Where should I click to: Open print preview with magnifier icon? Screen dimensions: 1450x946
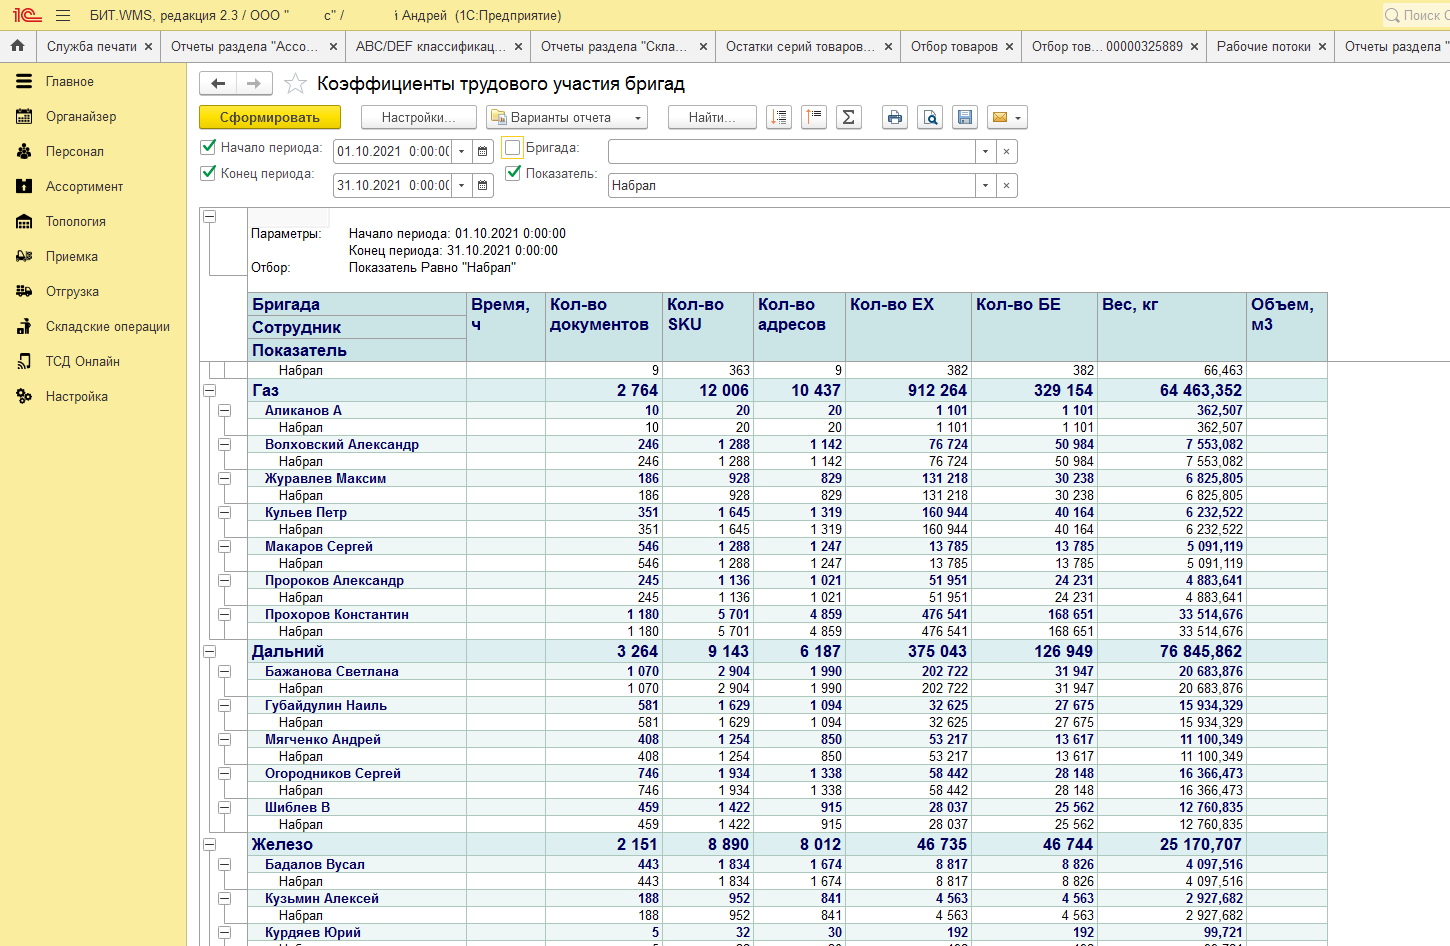coord(930,117)
